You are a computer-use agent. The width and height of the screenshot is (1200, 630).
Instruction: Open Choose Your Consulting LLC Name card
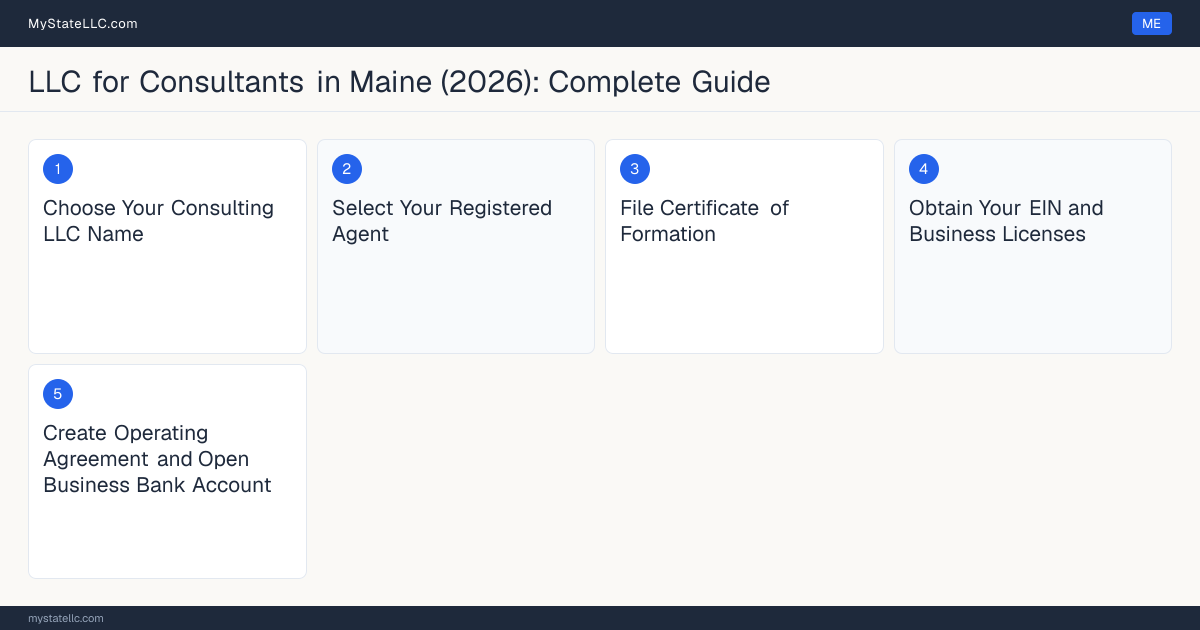(167, 246)
